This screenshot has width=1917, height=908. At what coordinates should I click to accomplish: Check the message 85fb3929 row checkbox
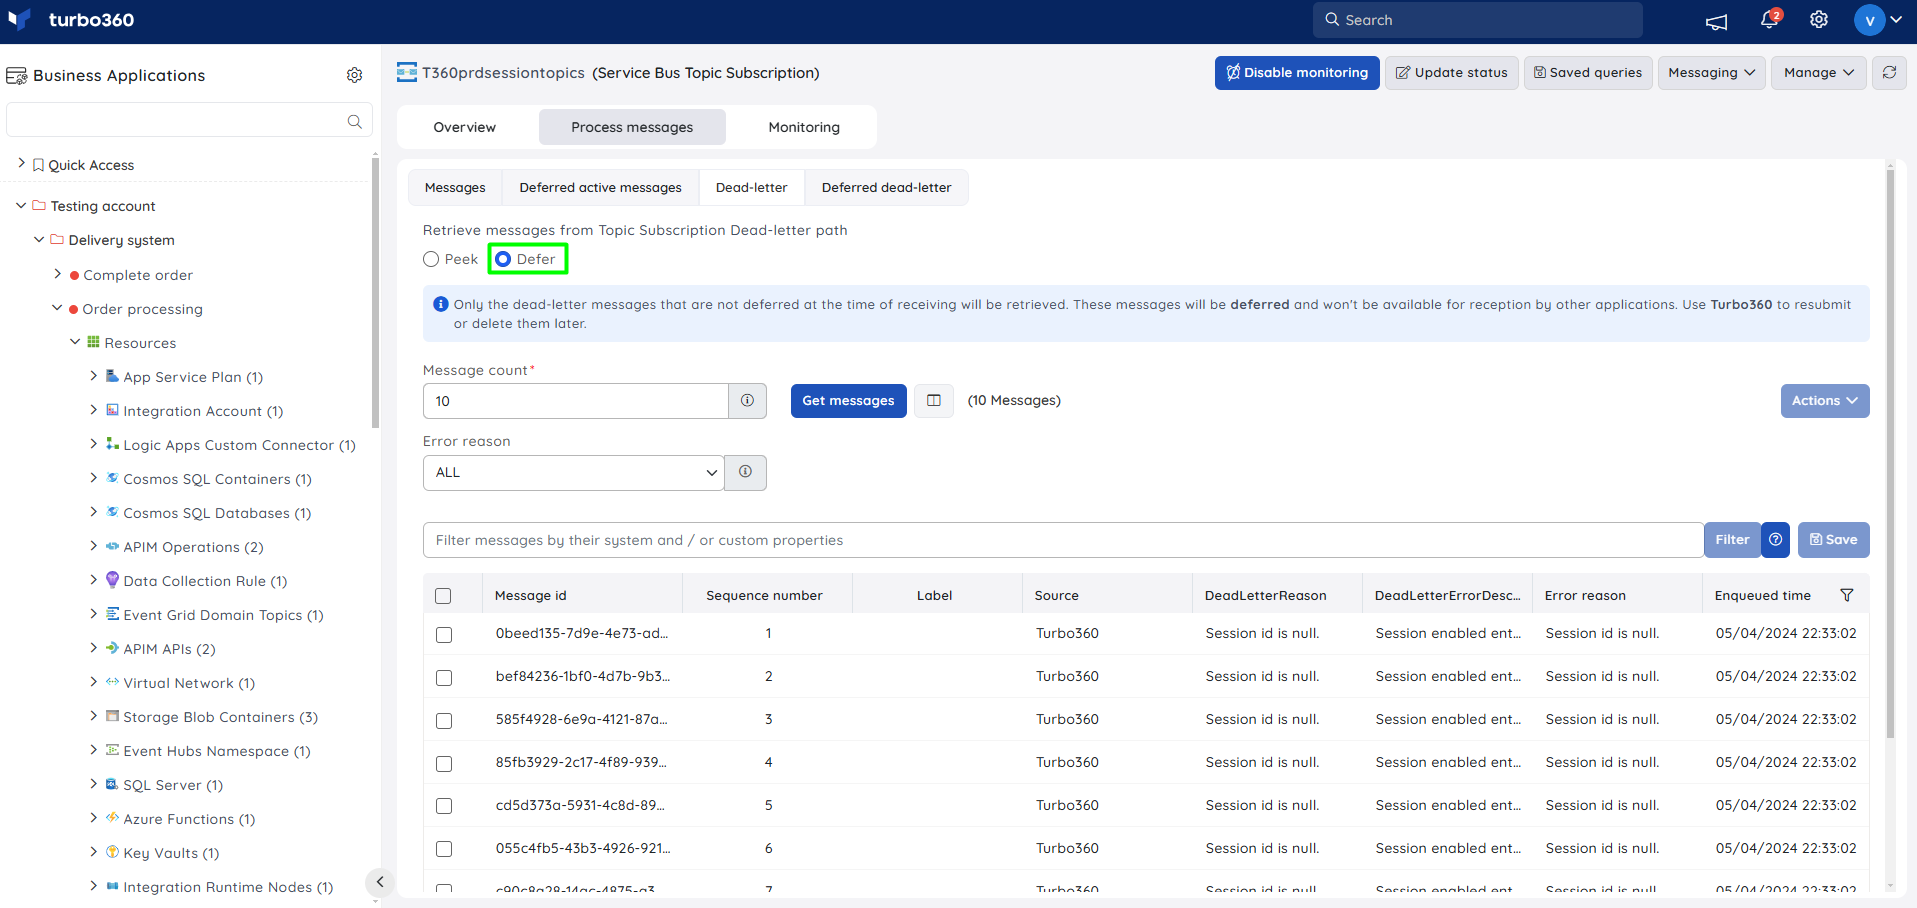point(444,764)
